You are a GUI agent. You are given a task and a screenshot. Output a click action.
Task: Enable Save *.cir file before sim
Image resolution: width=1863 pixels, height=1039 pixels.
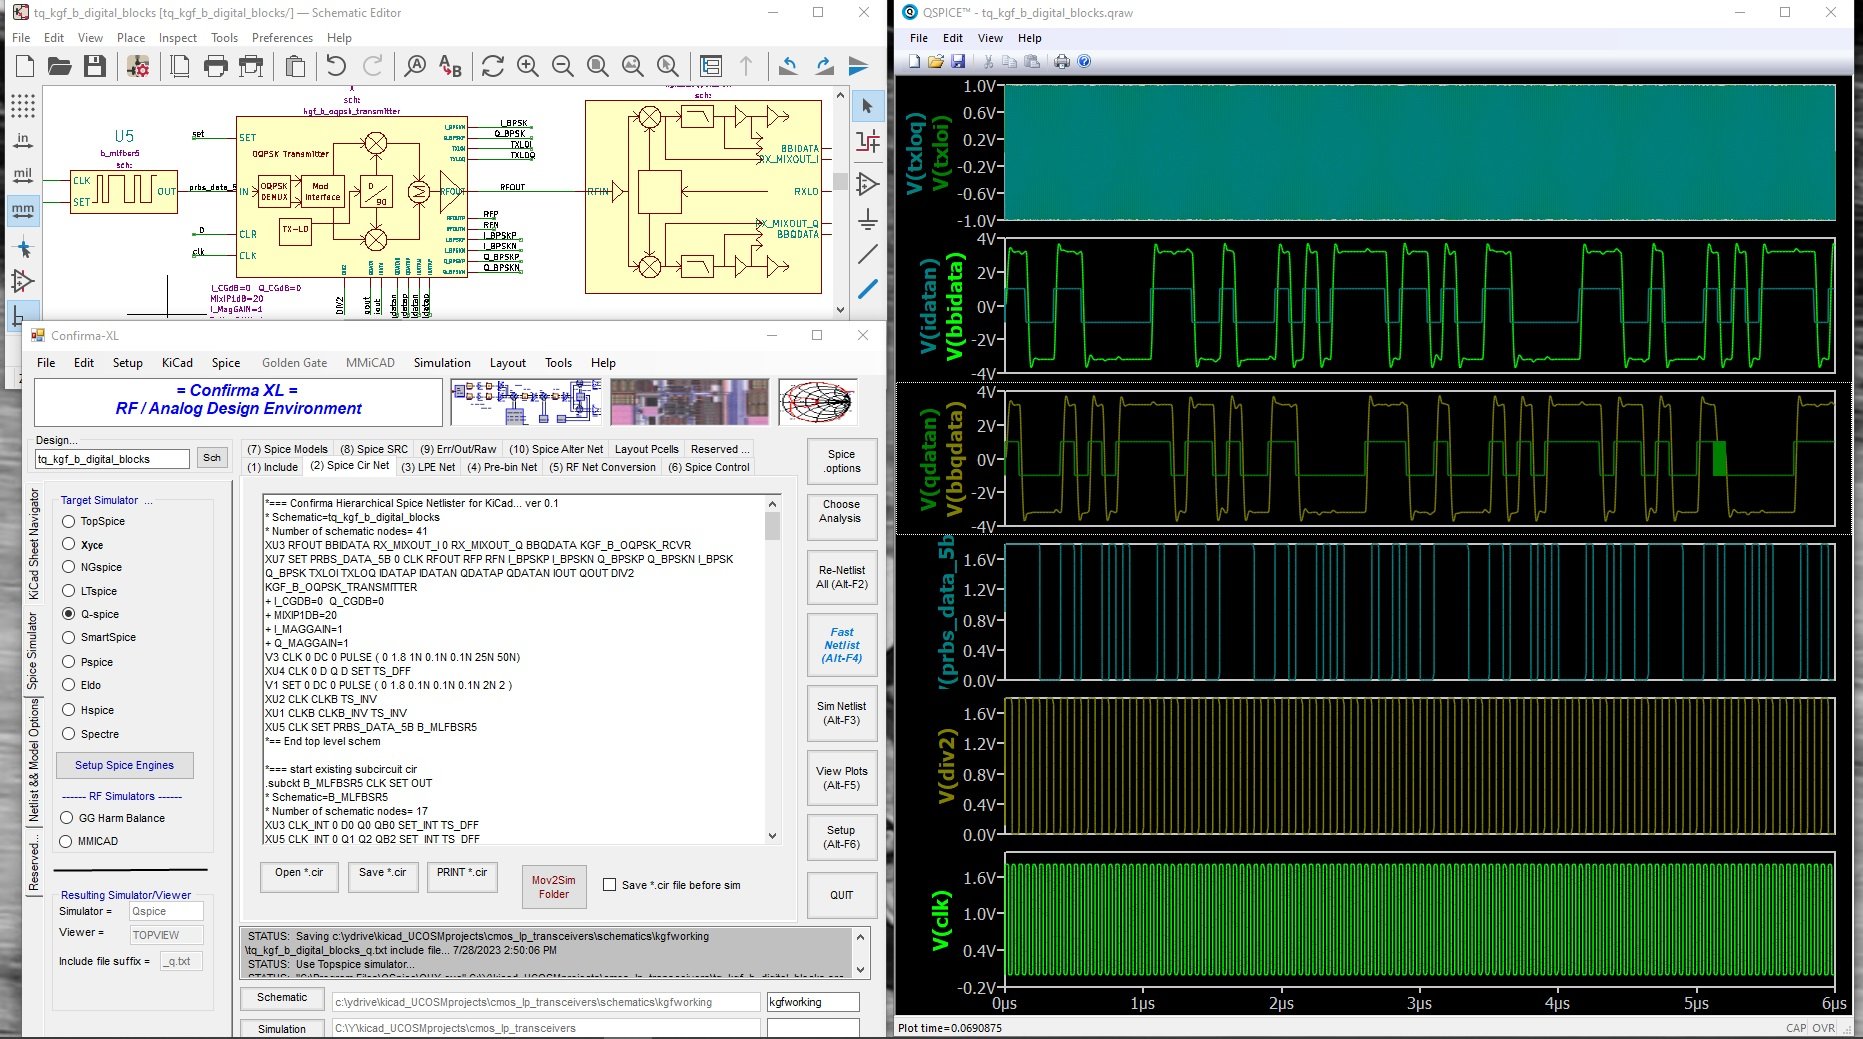point(609,885)
